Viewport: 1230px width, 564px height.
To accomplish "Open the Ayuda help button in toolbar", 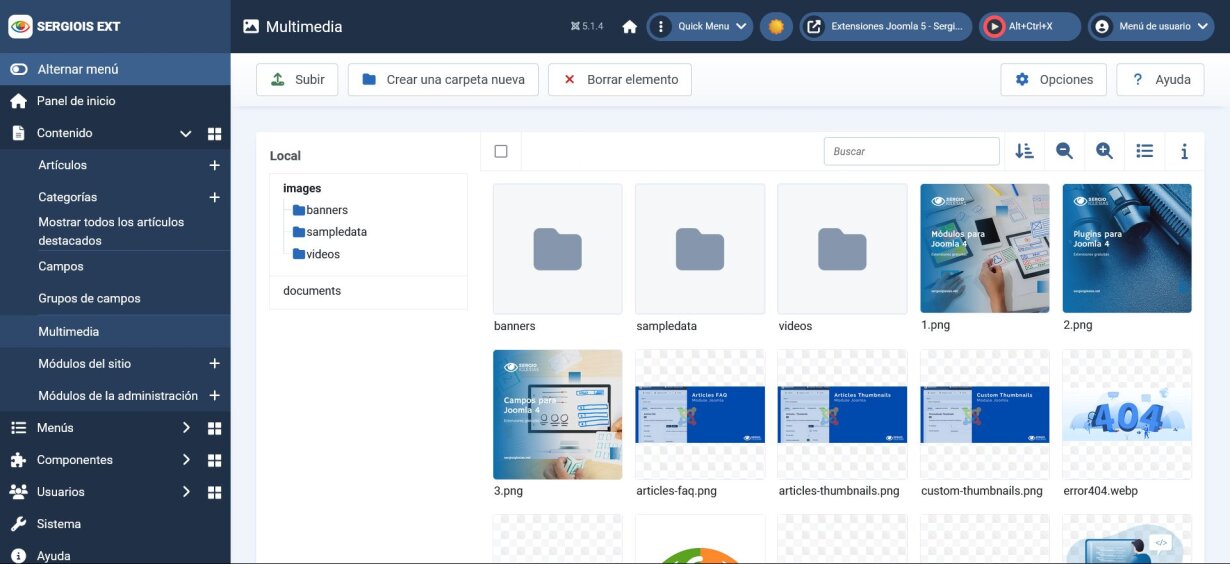I will point(1160,80).
